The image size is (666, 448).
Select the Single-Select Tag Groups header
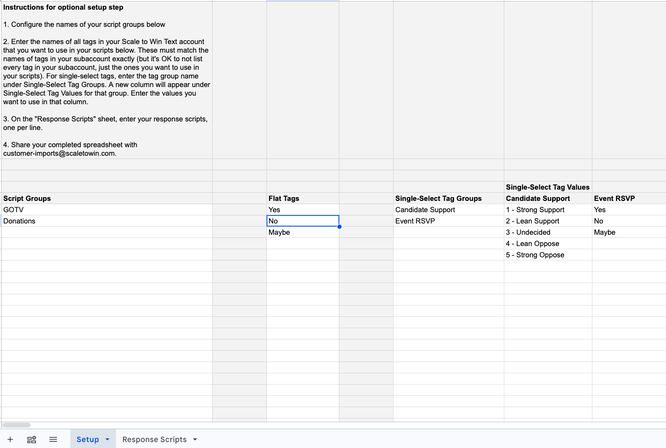[x=449, y=198]
